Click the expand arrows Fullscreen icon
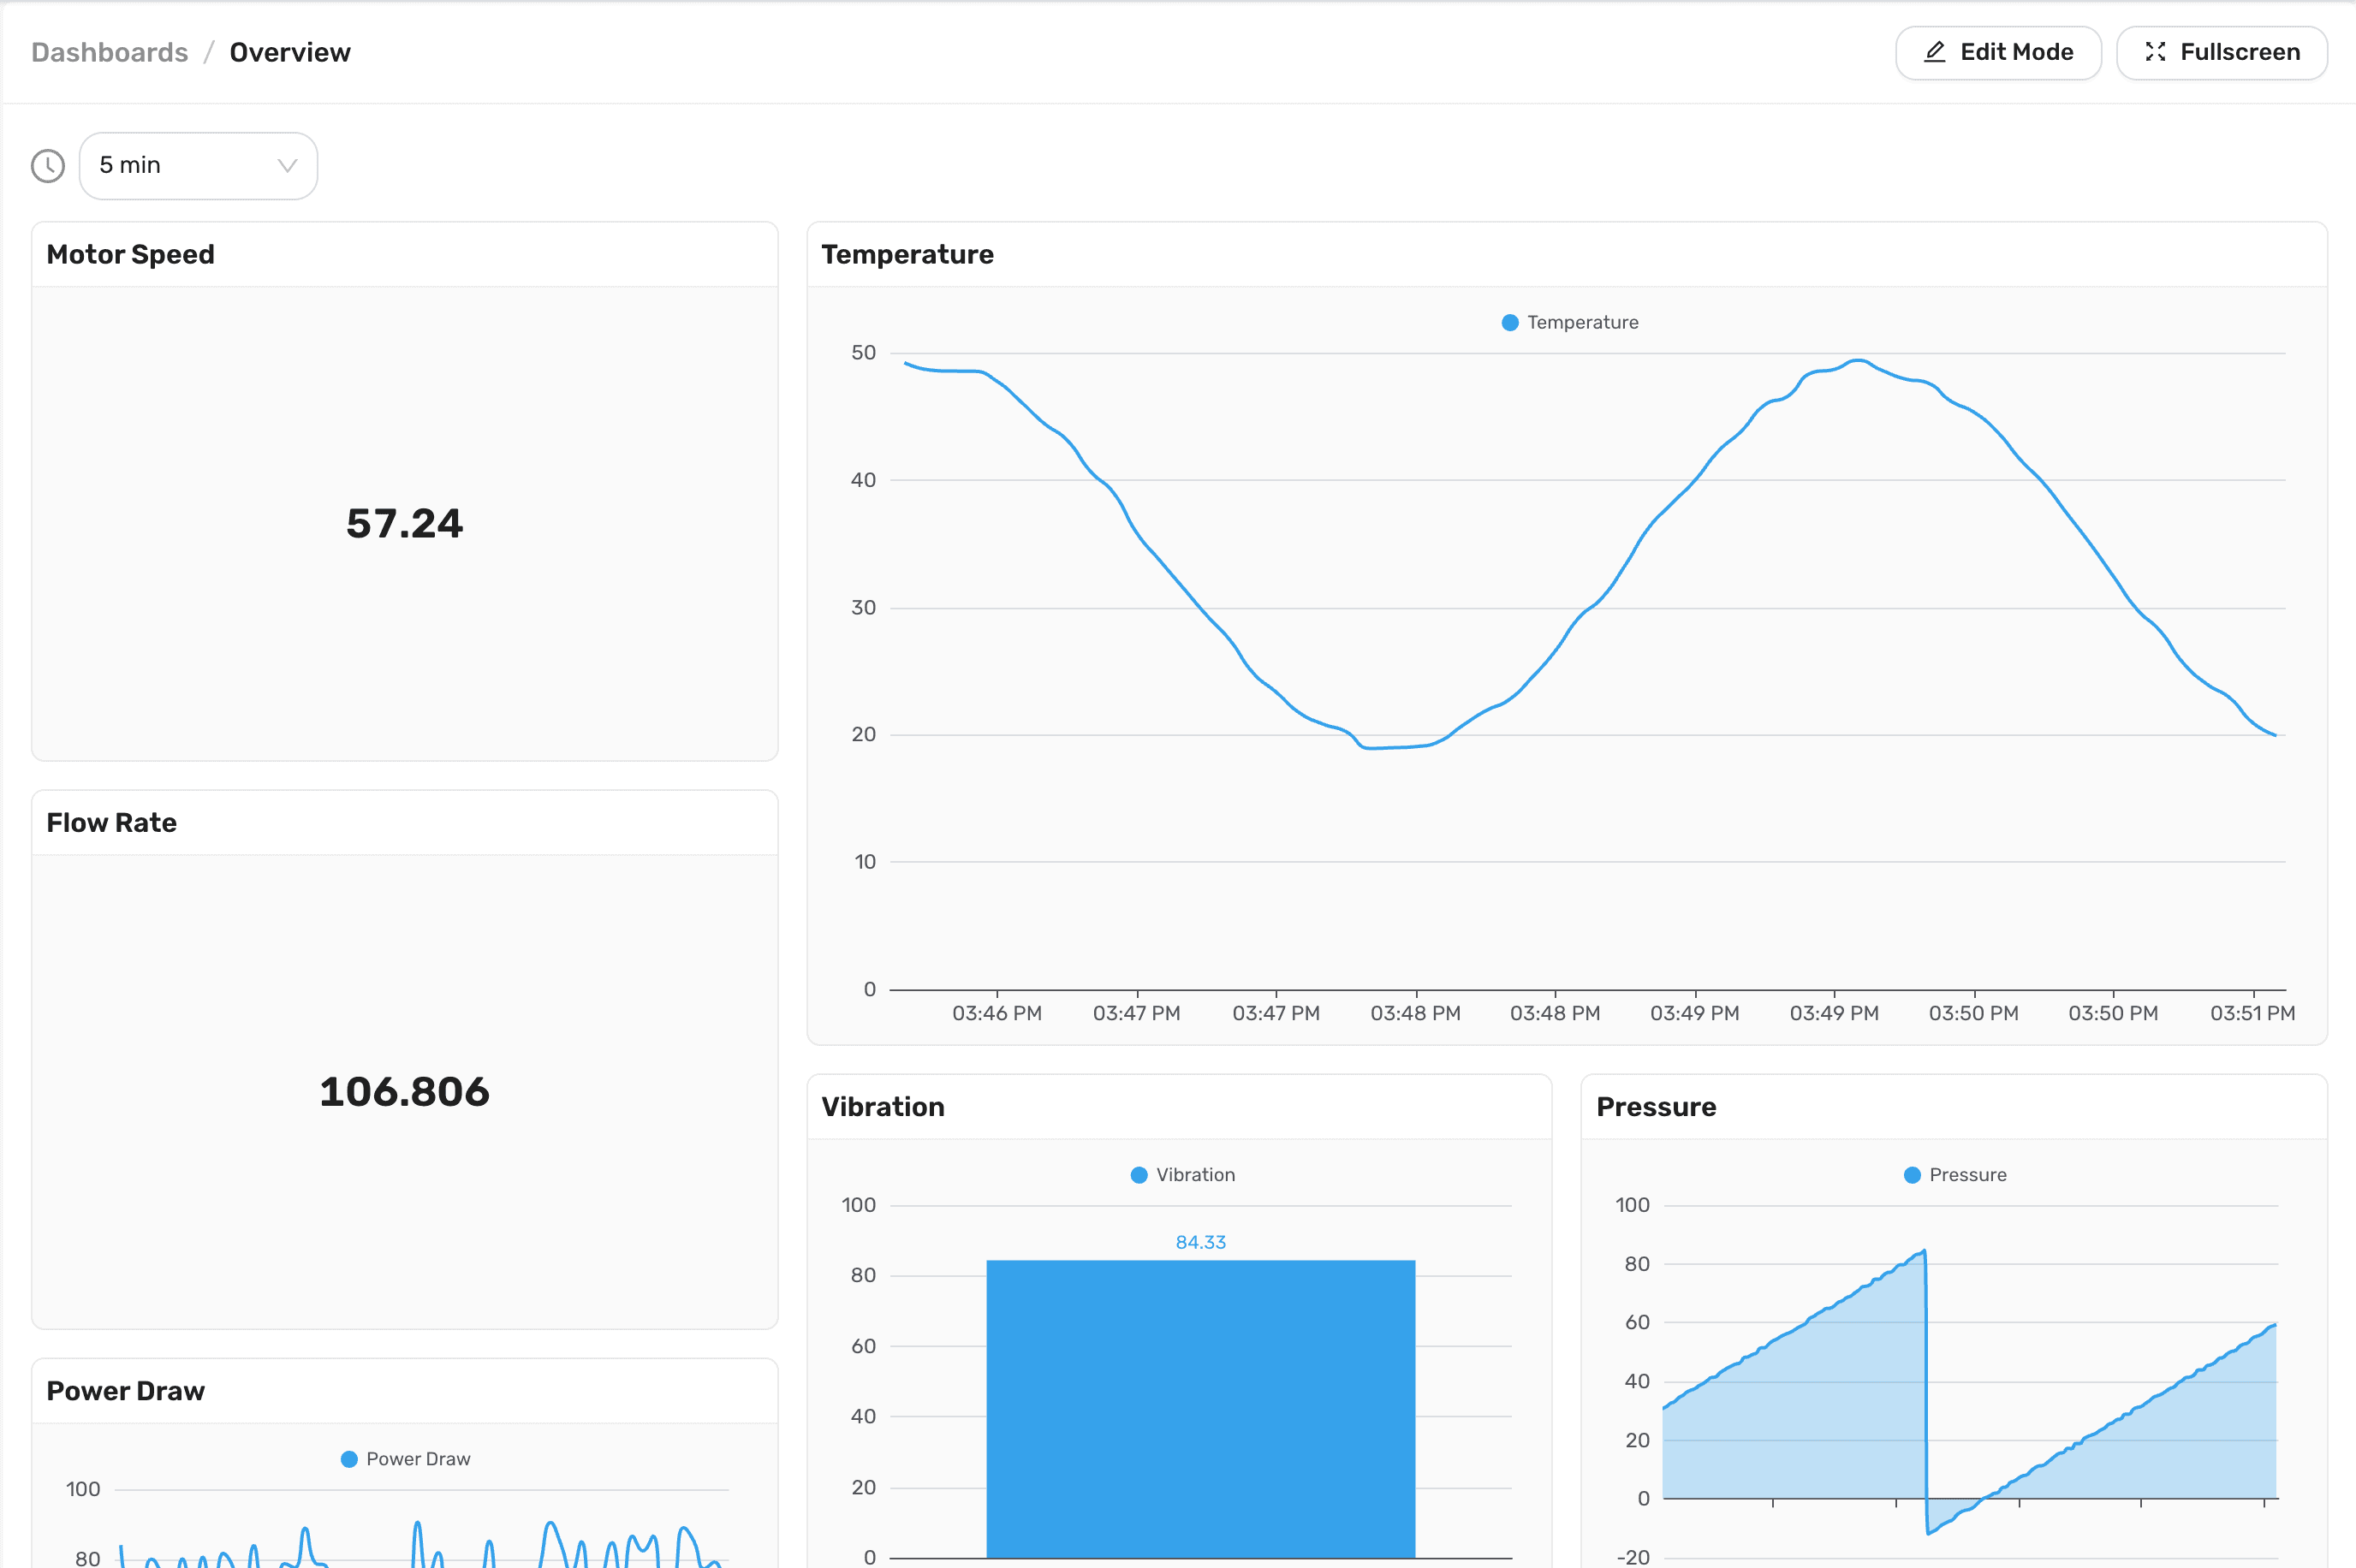Screen dimensions: 2356x1568 coord(2154,52)
